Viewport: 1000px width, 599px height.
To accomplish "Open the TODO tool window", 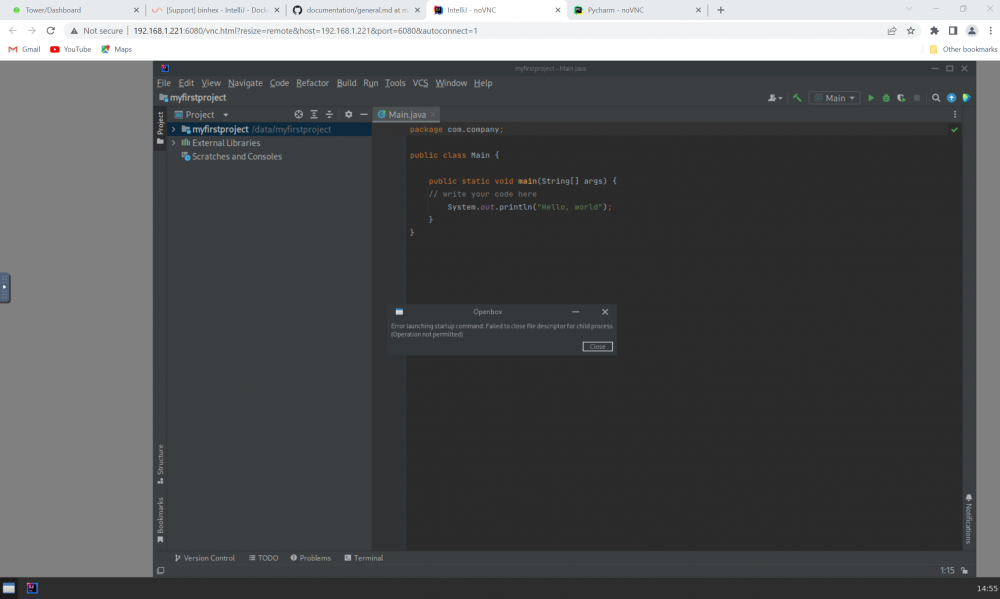I will [x=263, y=558].
